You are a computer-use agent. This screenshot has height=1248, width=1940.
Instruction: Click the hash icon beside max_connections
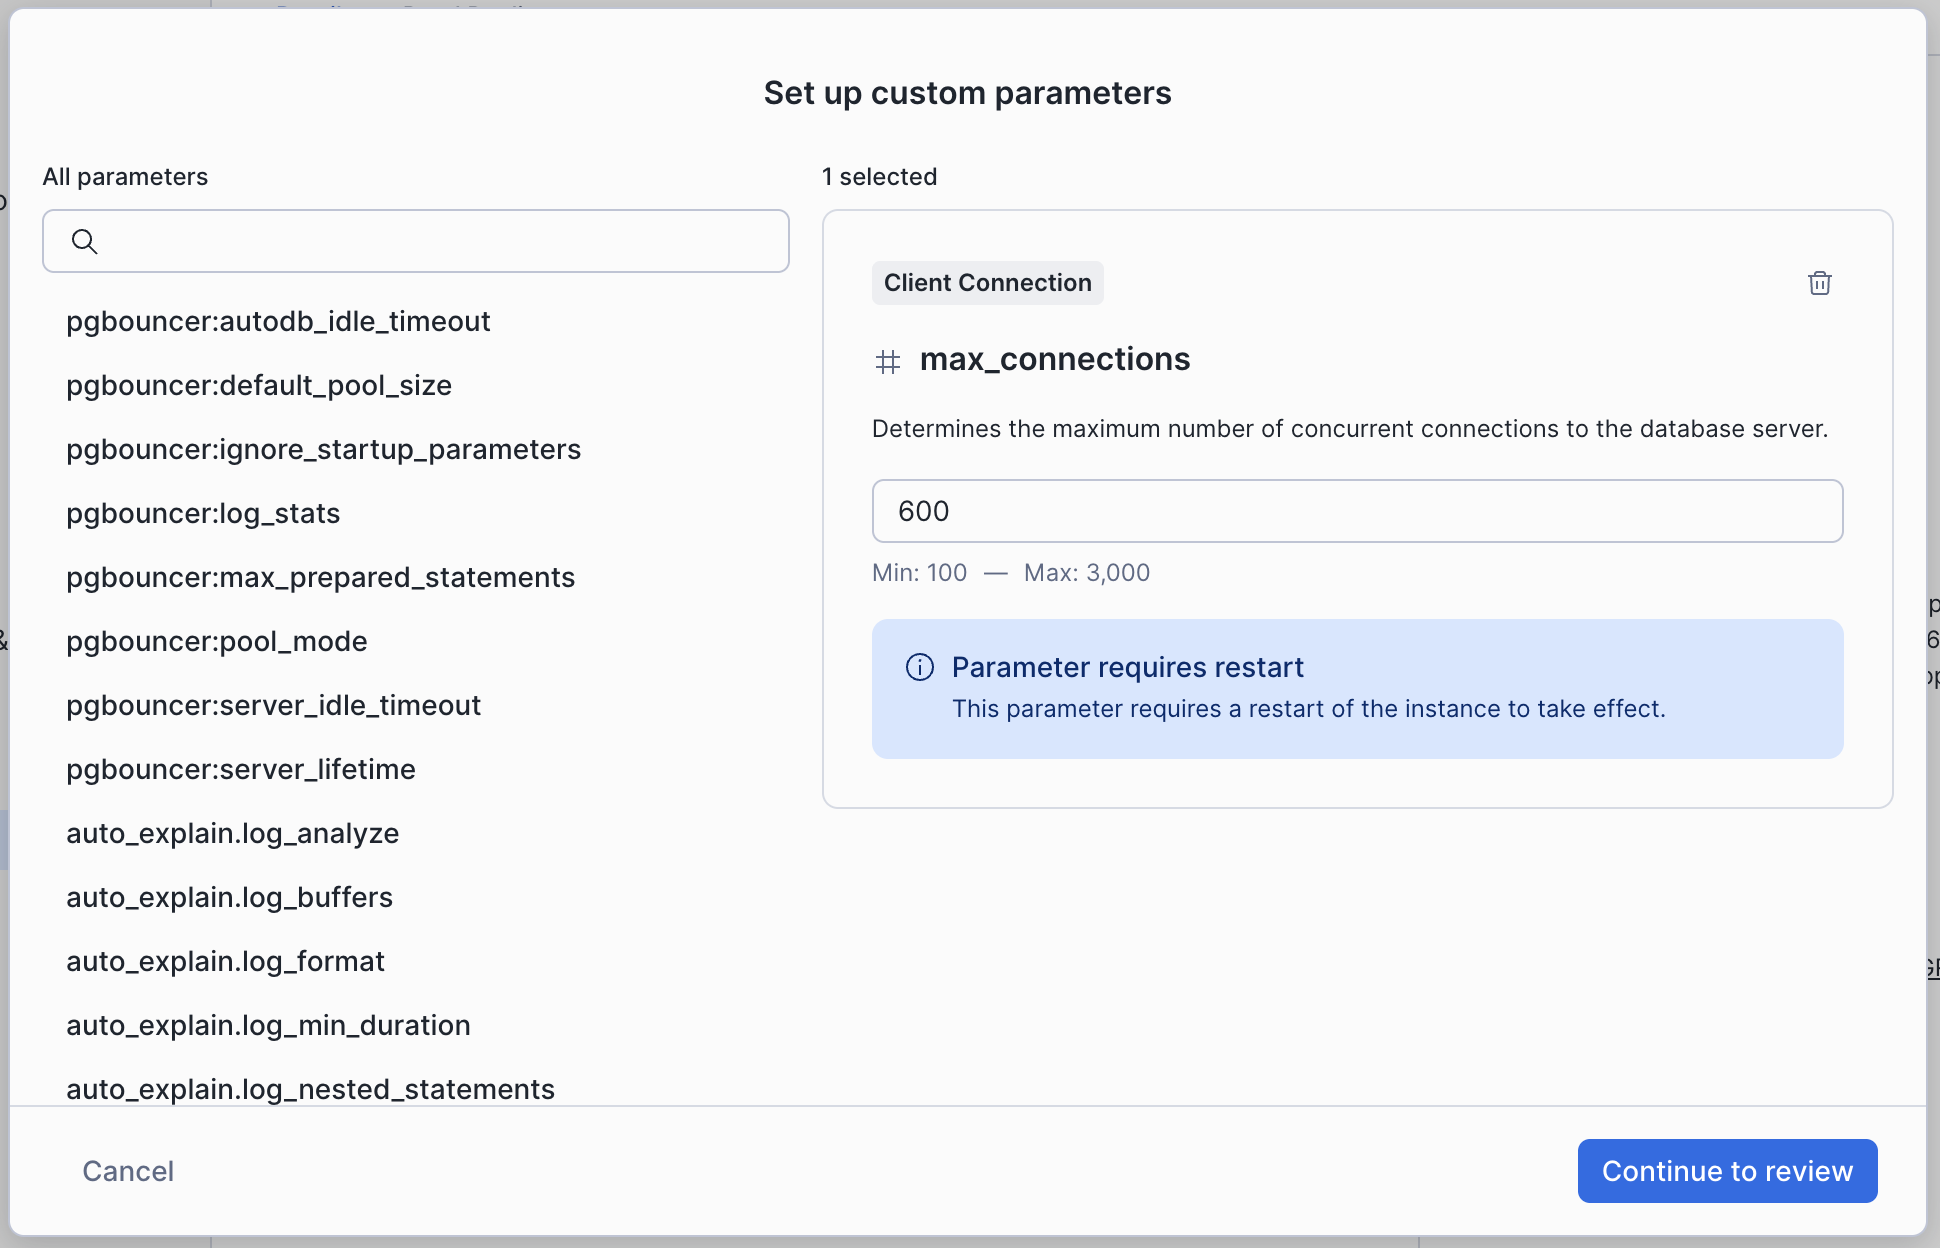point(887,361)
